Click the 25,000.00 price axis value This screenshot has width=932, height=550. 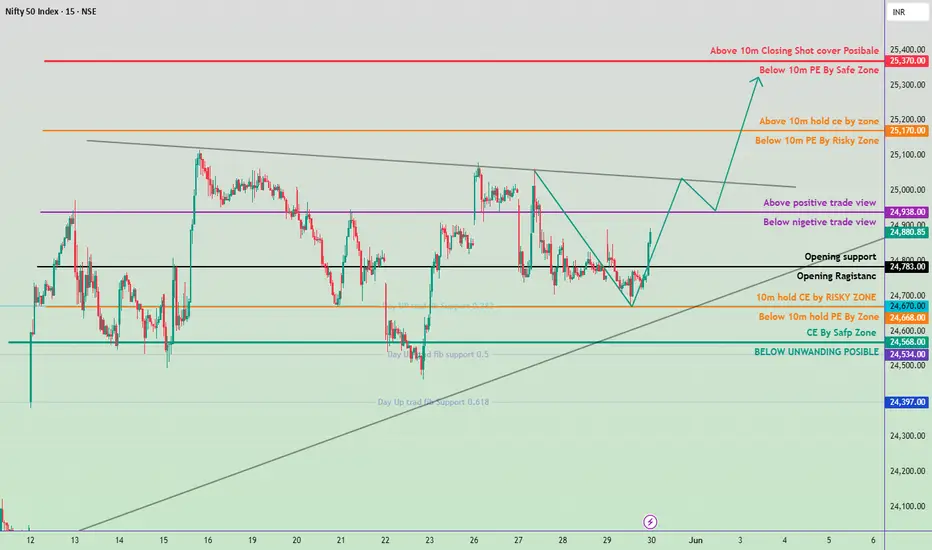(x=907, y=190)
